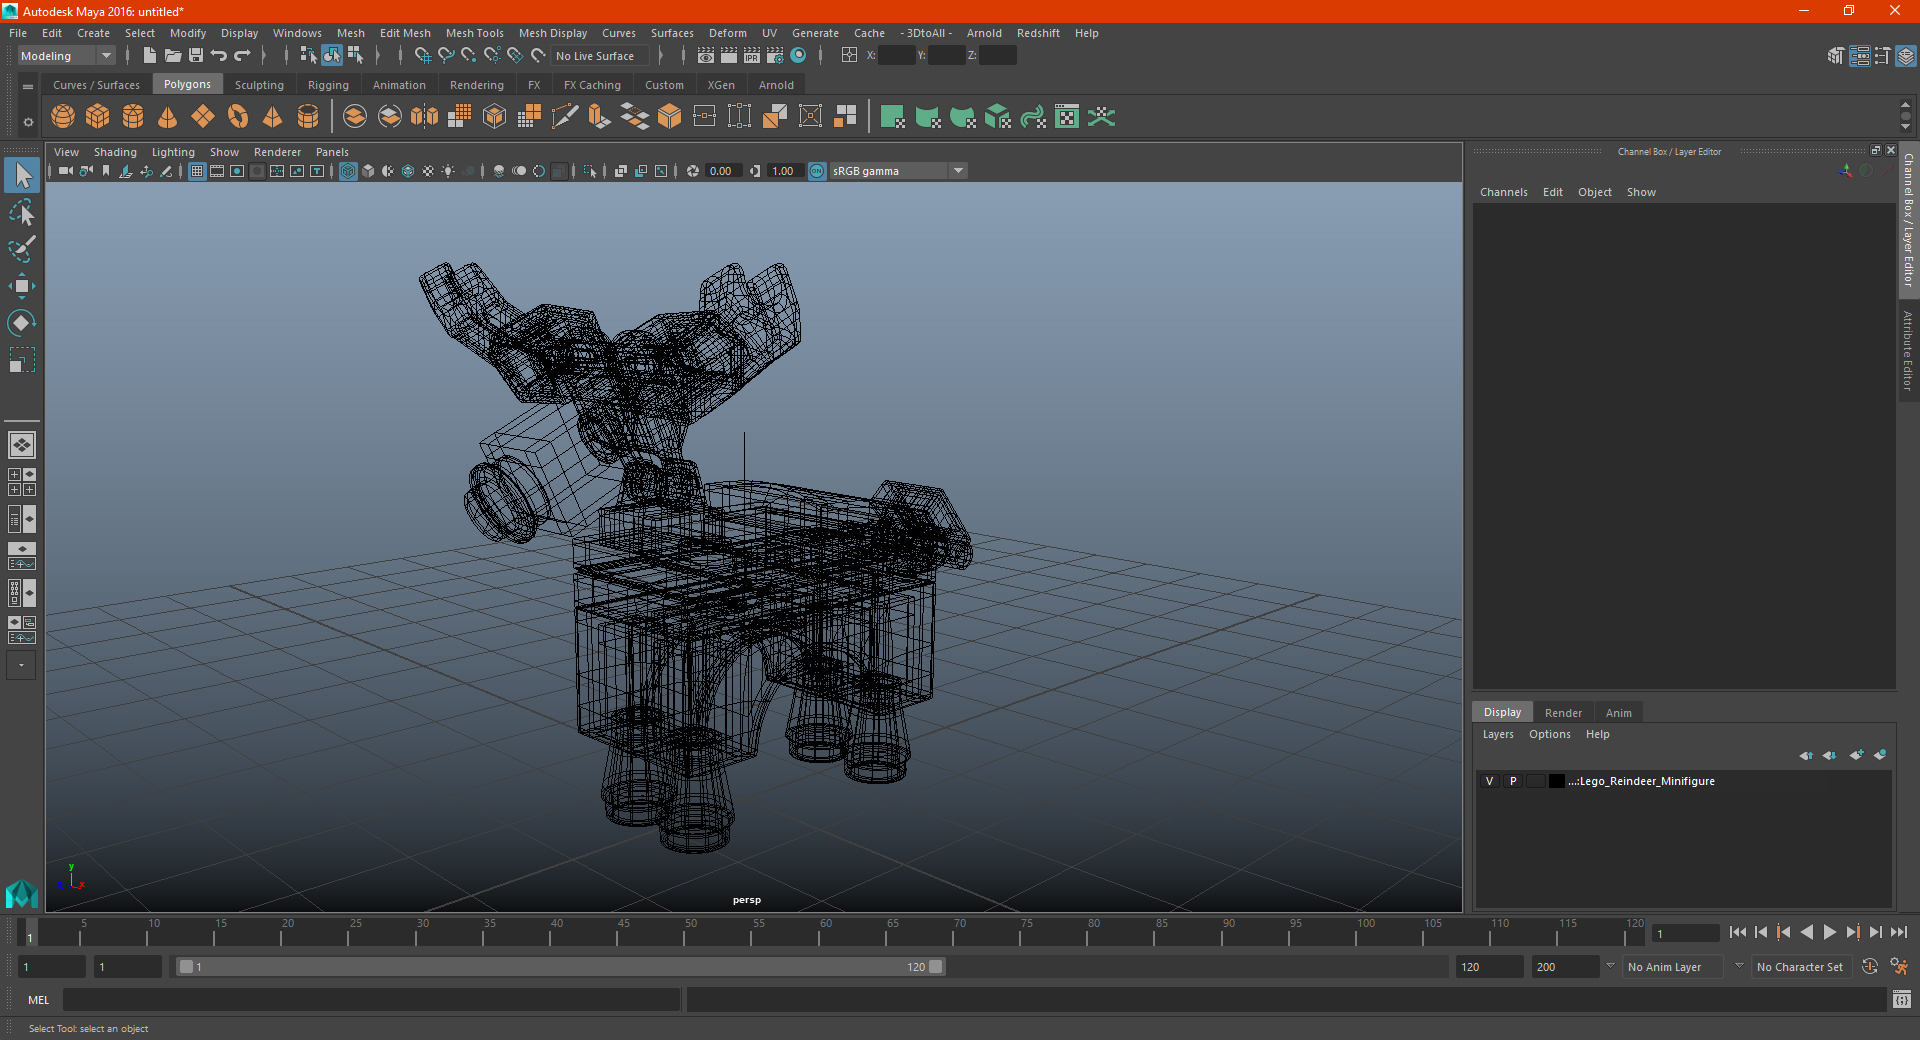Open the Edit Mesh menu
Screen dimensions: 1920x1040
pyautogui.click(x=405, y=33)
